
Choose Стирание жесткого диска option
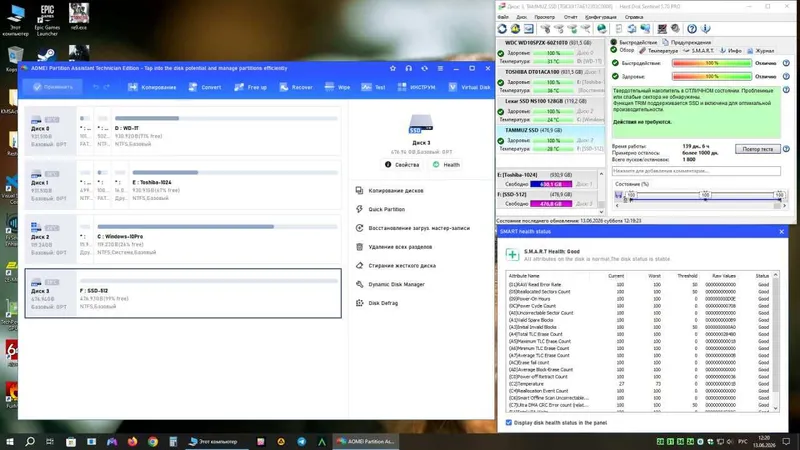(395, 265)
